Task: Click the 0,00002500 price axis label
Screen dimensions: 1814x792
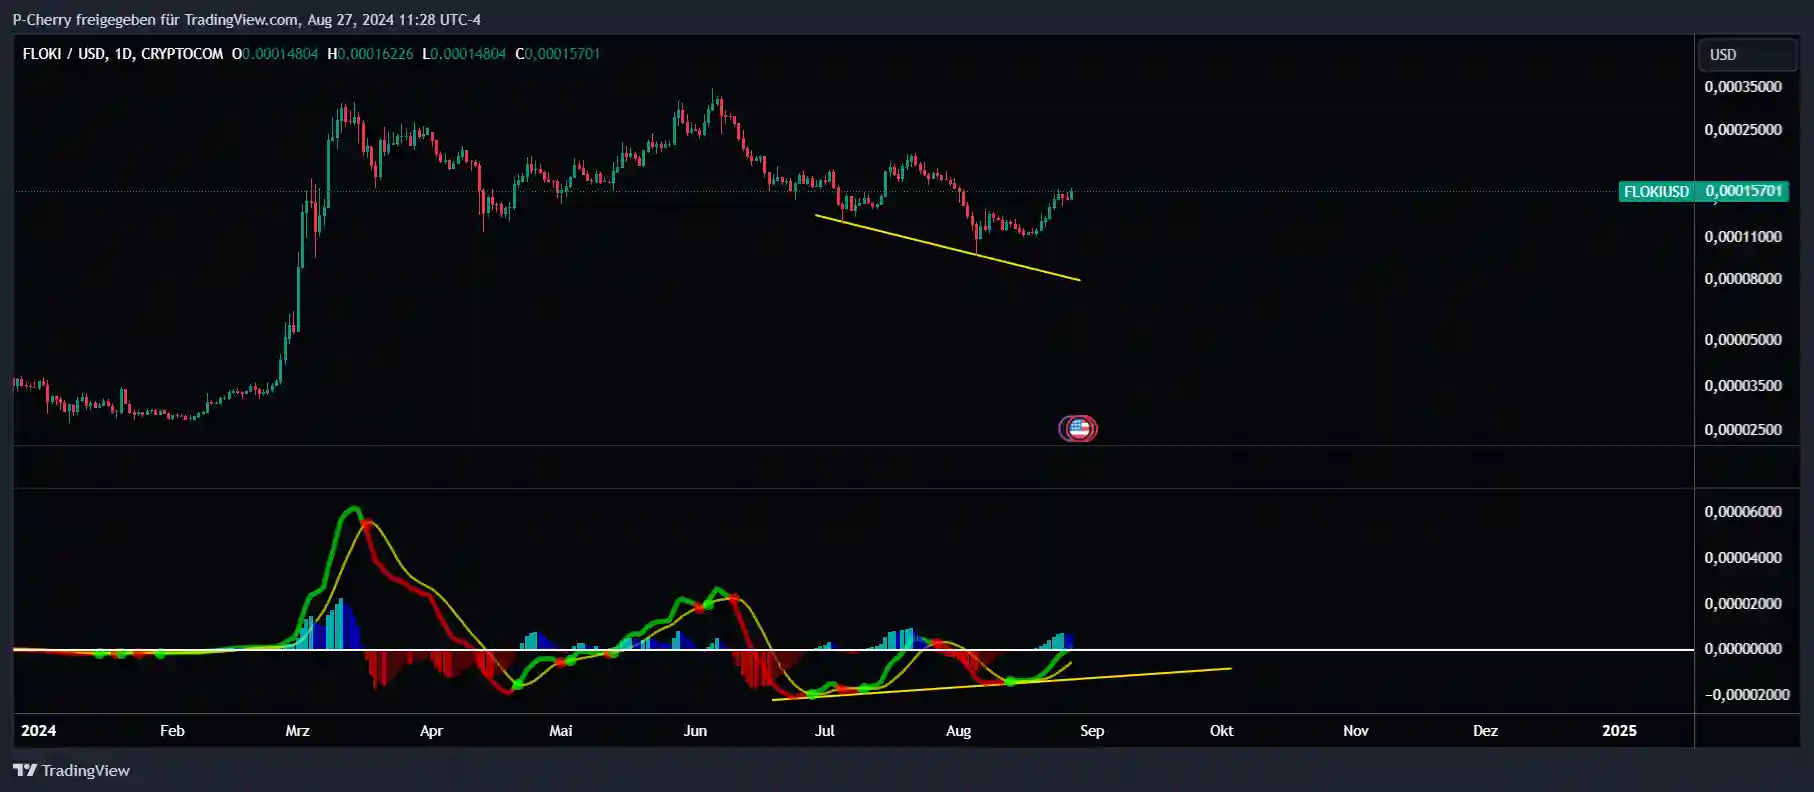Action: (x=1743, y=430)
